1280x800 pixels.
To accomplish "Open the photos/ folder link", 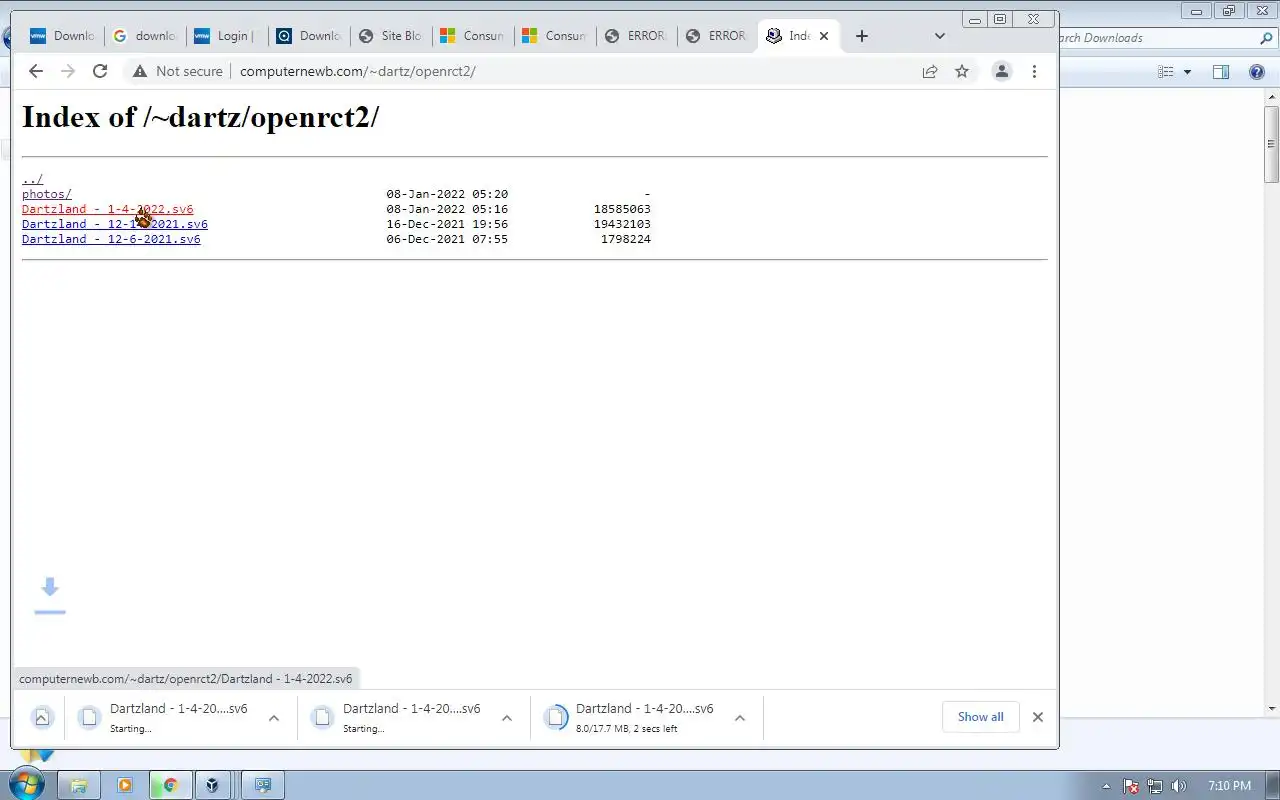I will point(47,194).
